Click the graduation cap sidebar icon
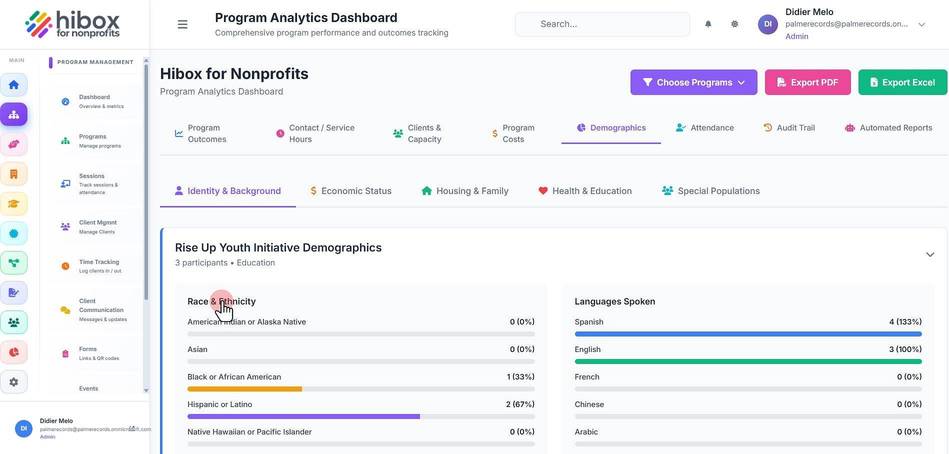949x454 pixels. [x=13, y=204]
